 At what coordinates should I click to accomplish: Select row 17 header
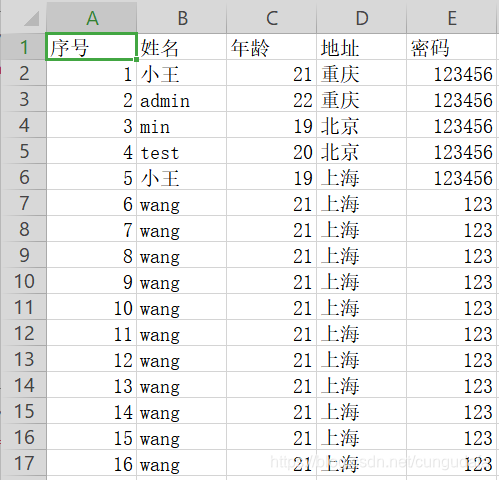pyautogui.click(x=23, y=463)
